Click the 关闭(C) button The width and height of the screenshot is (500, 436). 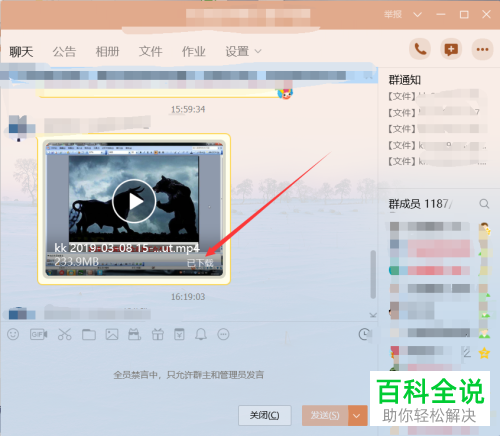(265, 415)
